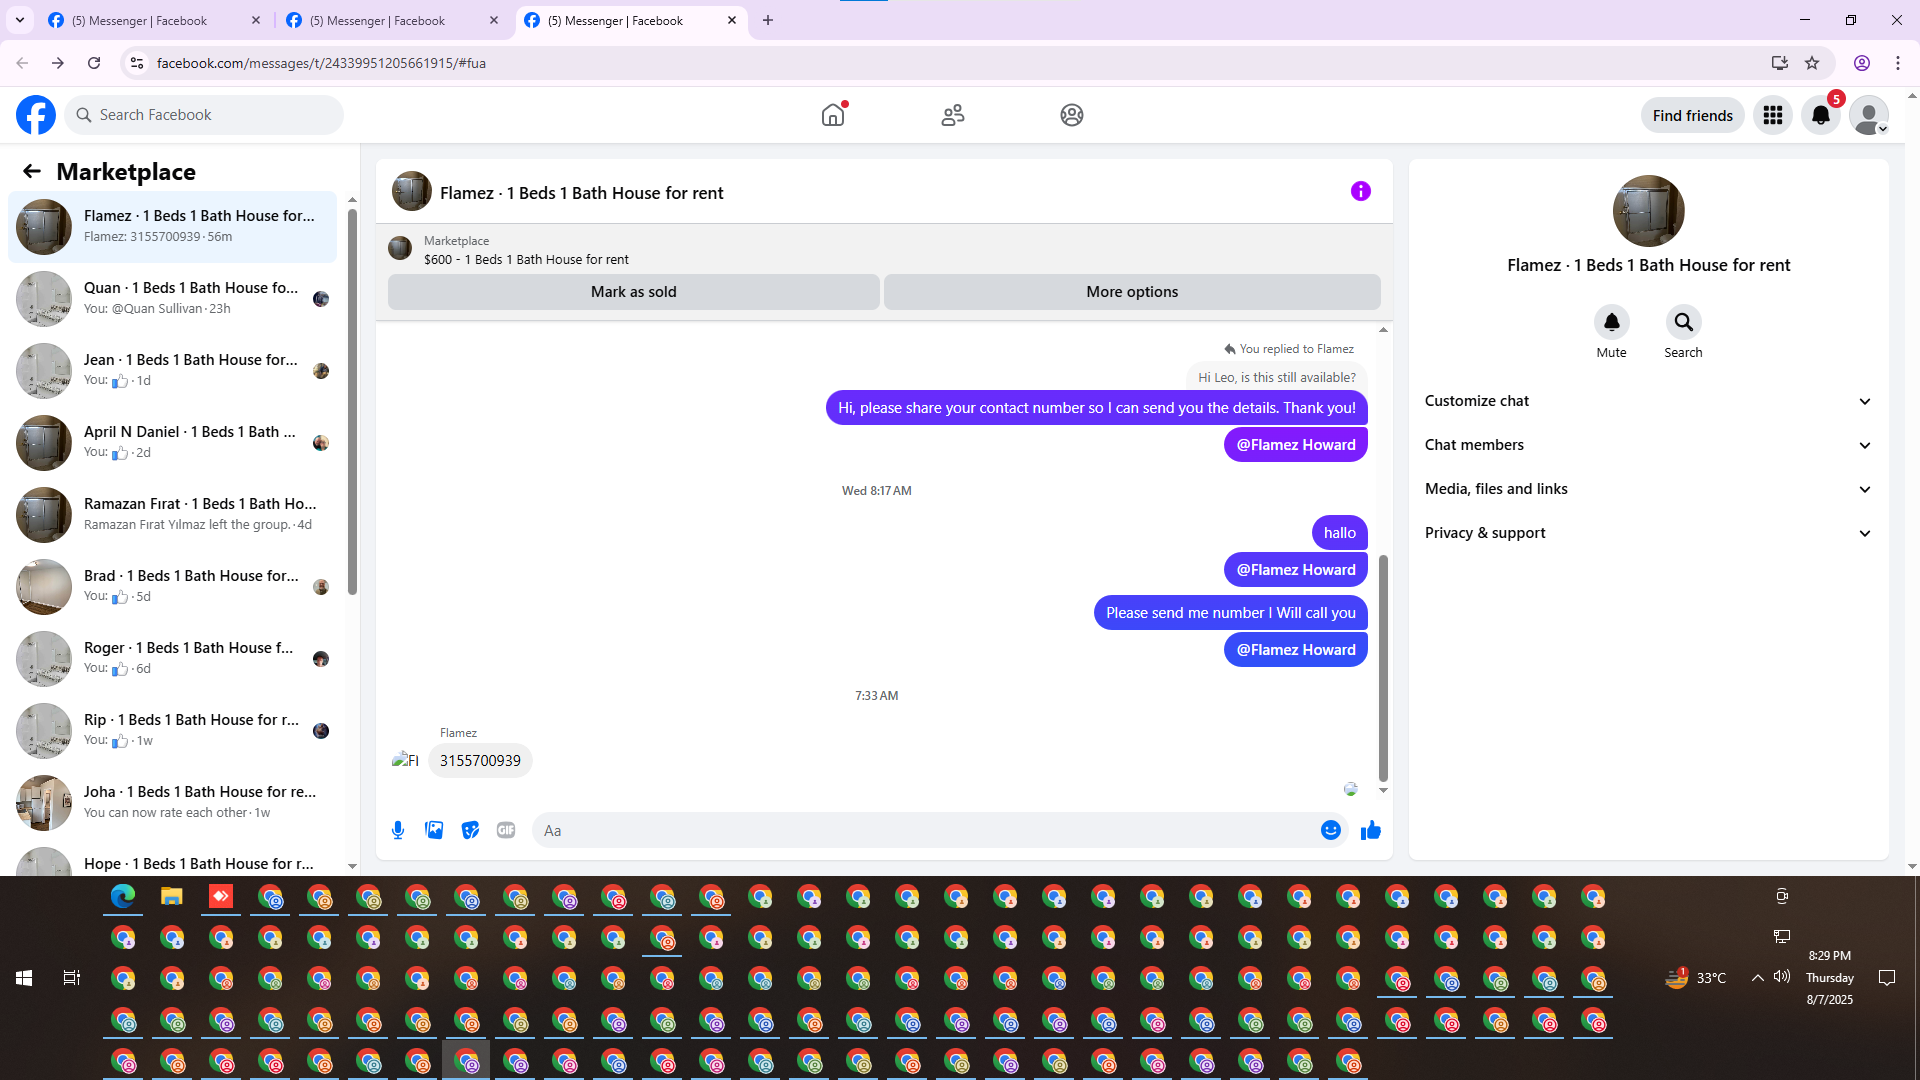Open the taskbar clock and date
1920x1080 pixels.
tap(1829, 978)
